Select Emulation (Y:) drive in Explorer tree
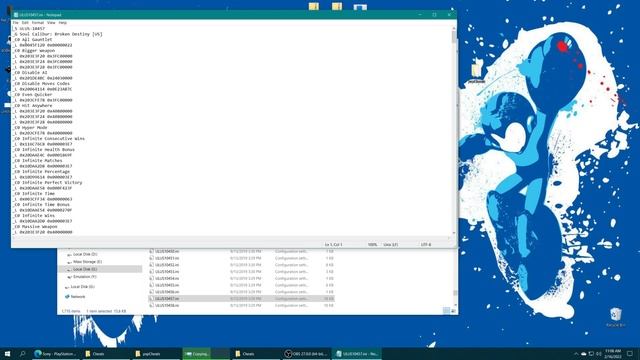The width and height of the screenshot is (640, 360). coord(84,277)
